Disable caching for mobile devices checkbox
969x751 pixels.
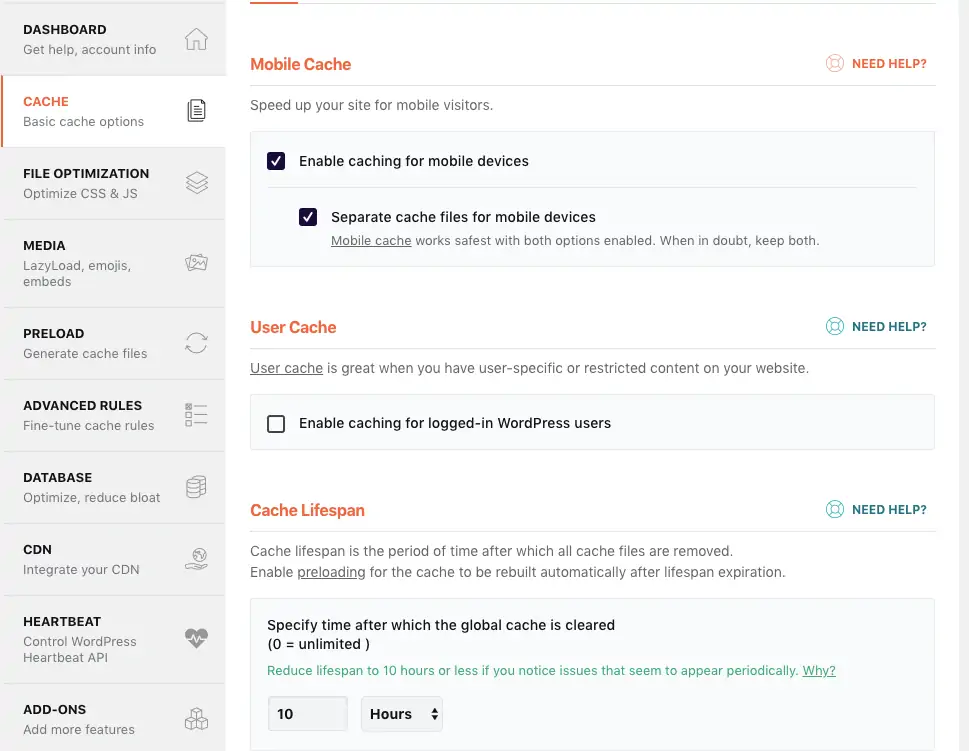[276, 161]
